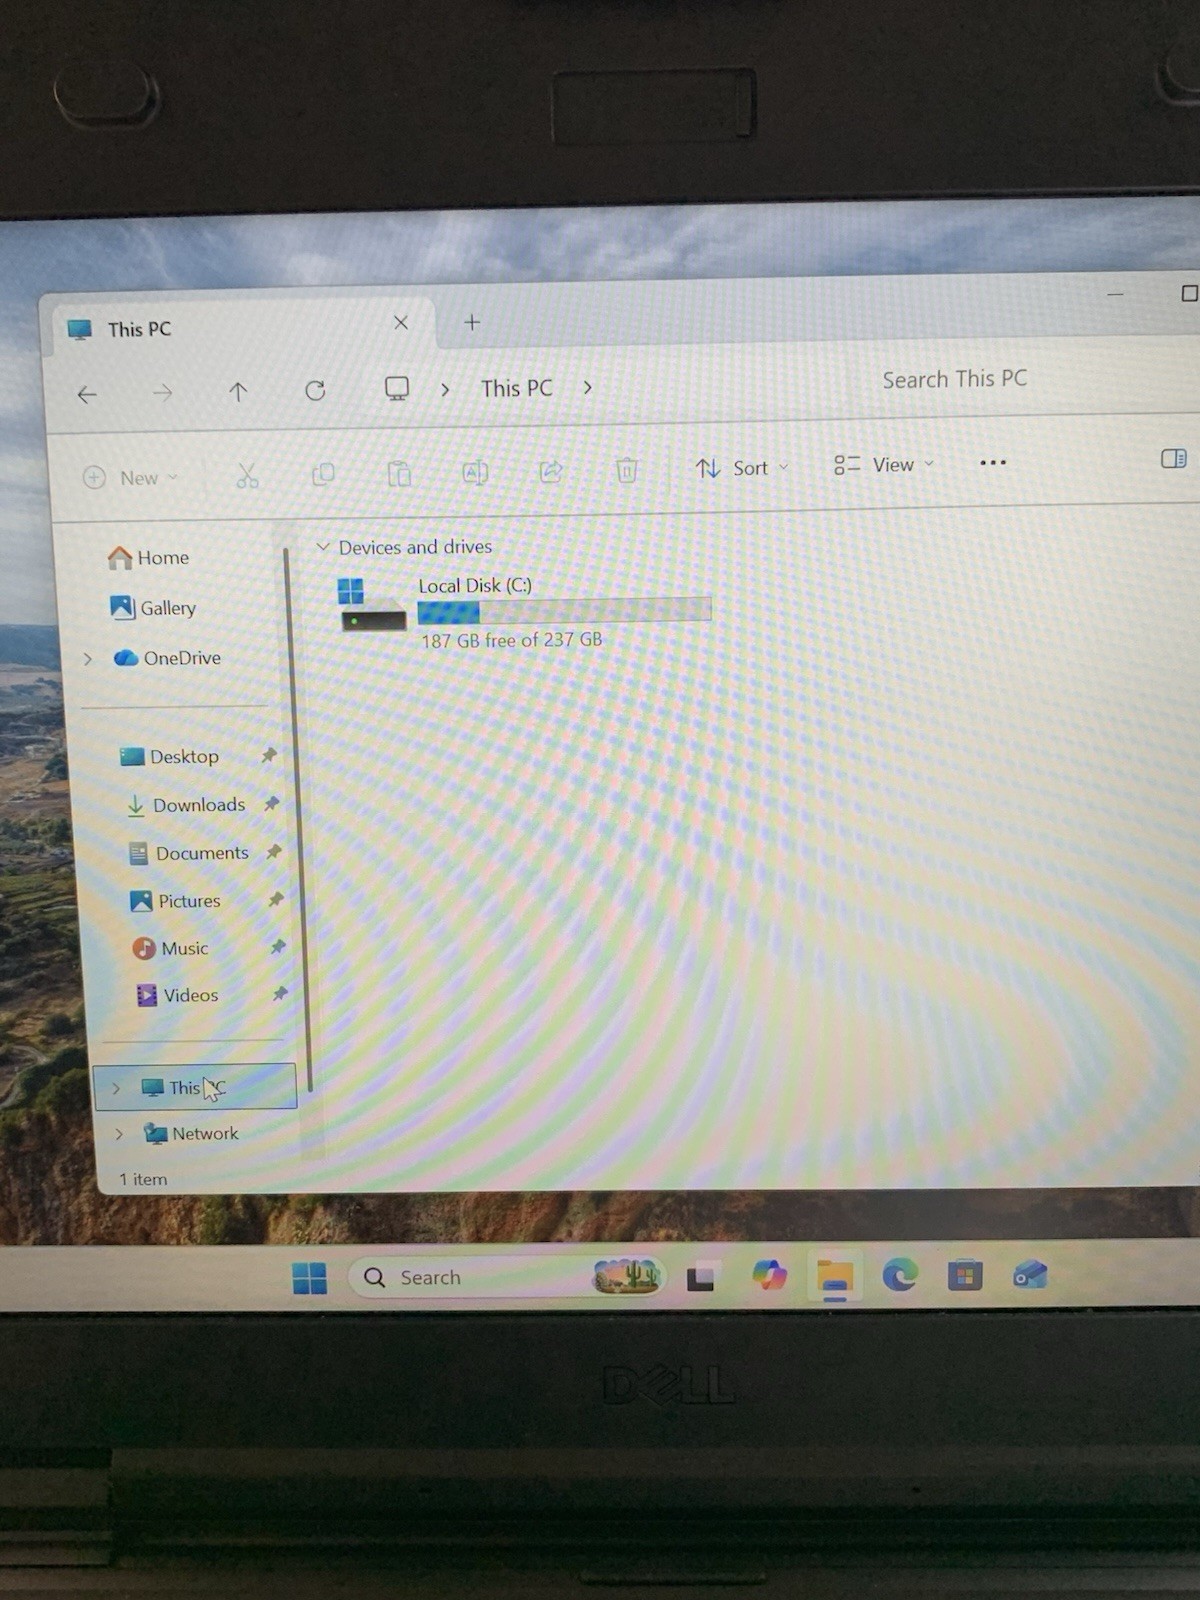The width and height of the screenshot is (1200, 1600).
Task: Click the pin icon beside Videos
Action: (x=280, y=993)
